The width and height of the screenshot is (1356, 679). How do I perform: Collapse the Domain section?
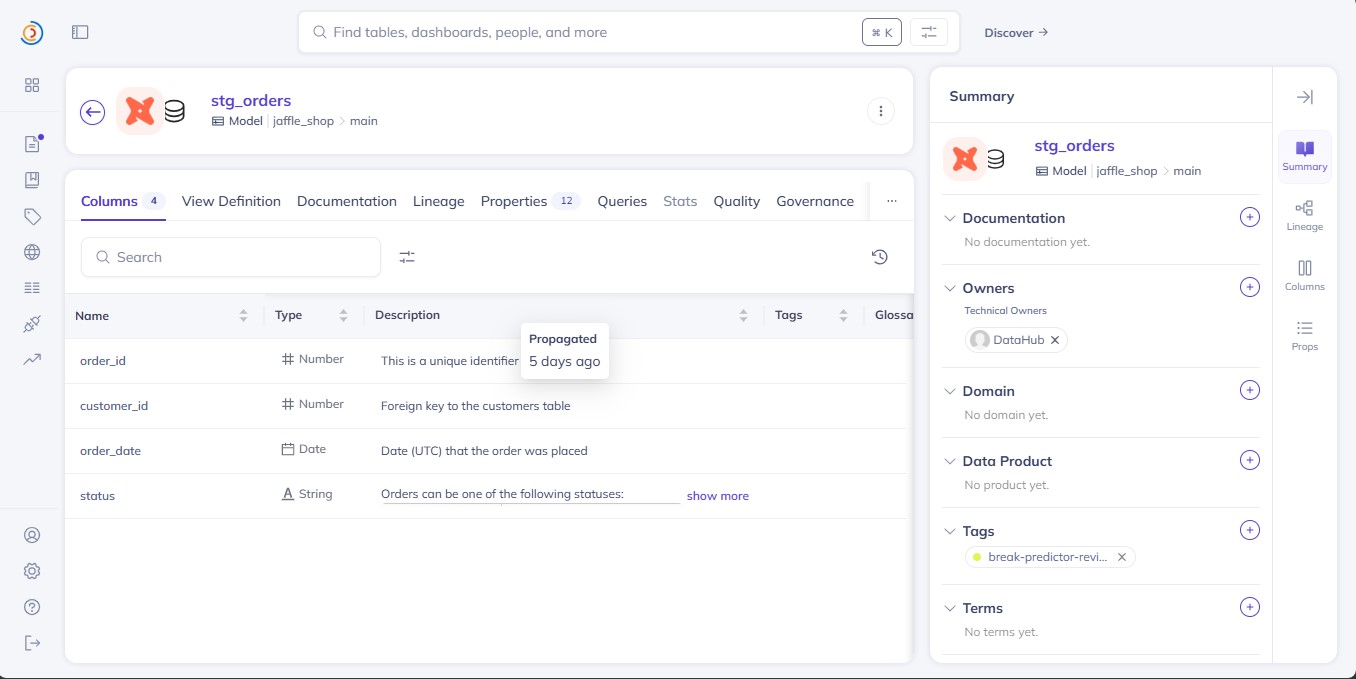(950, 391)
